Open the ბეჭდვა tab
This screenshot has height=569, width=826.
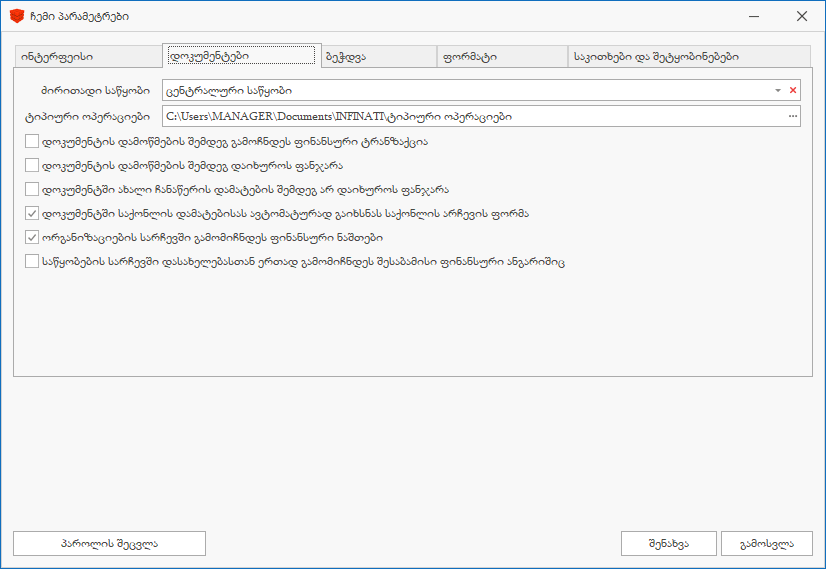[376, 56]
